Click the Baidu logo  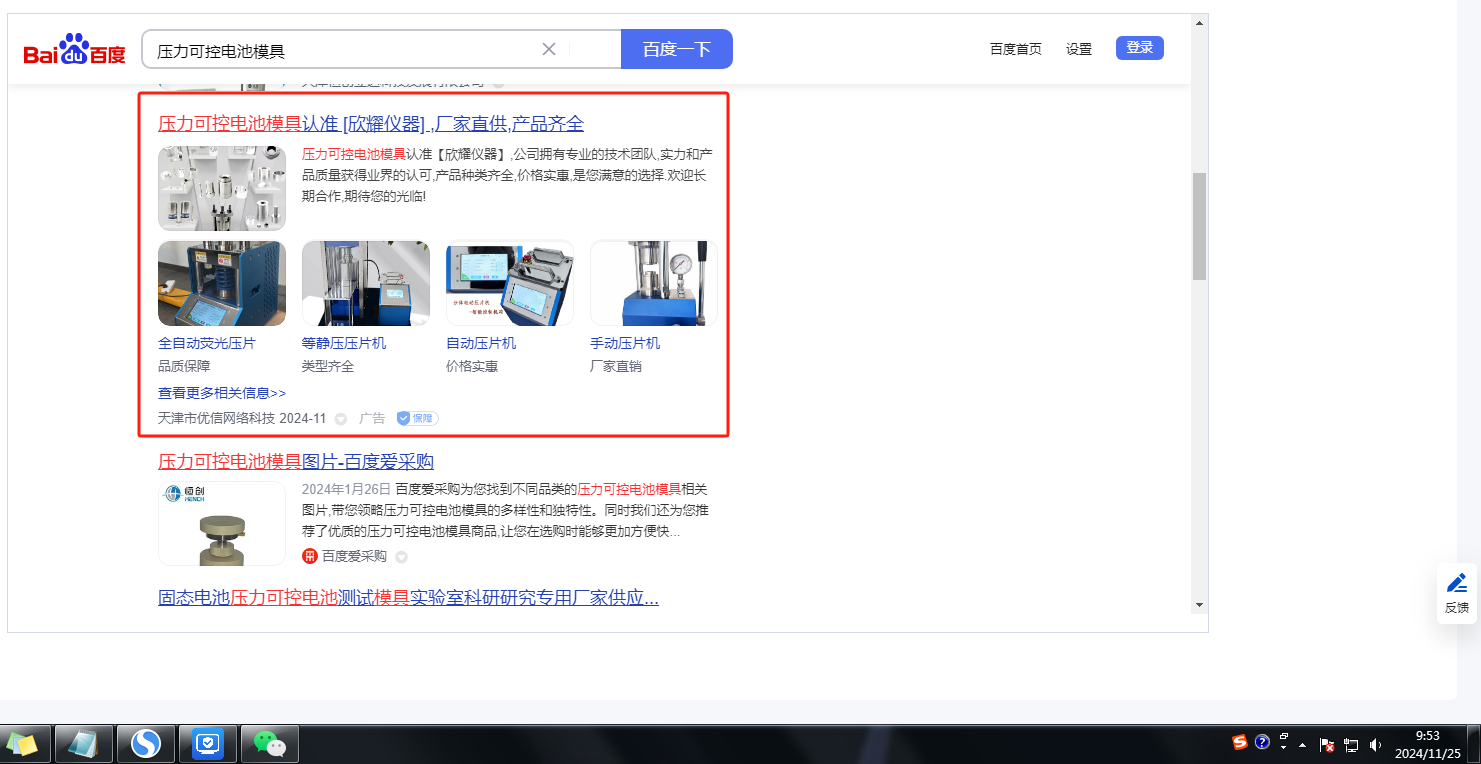click(75, 49)
